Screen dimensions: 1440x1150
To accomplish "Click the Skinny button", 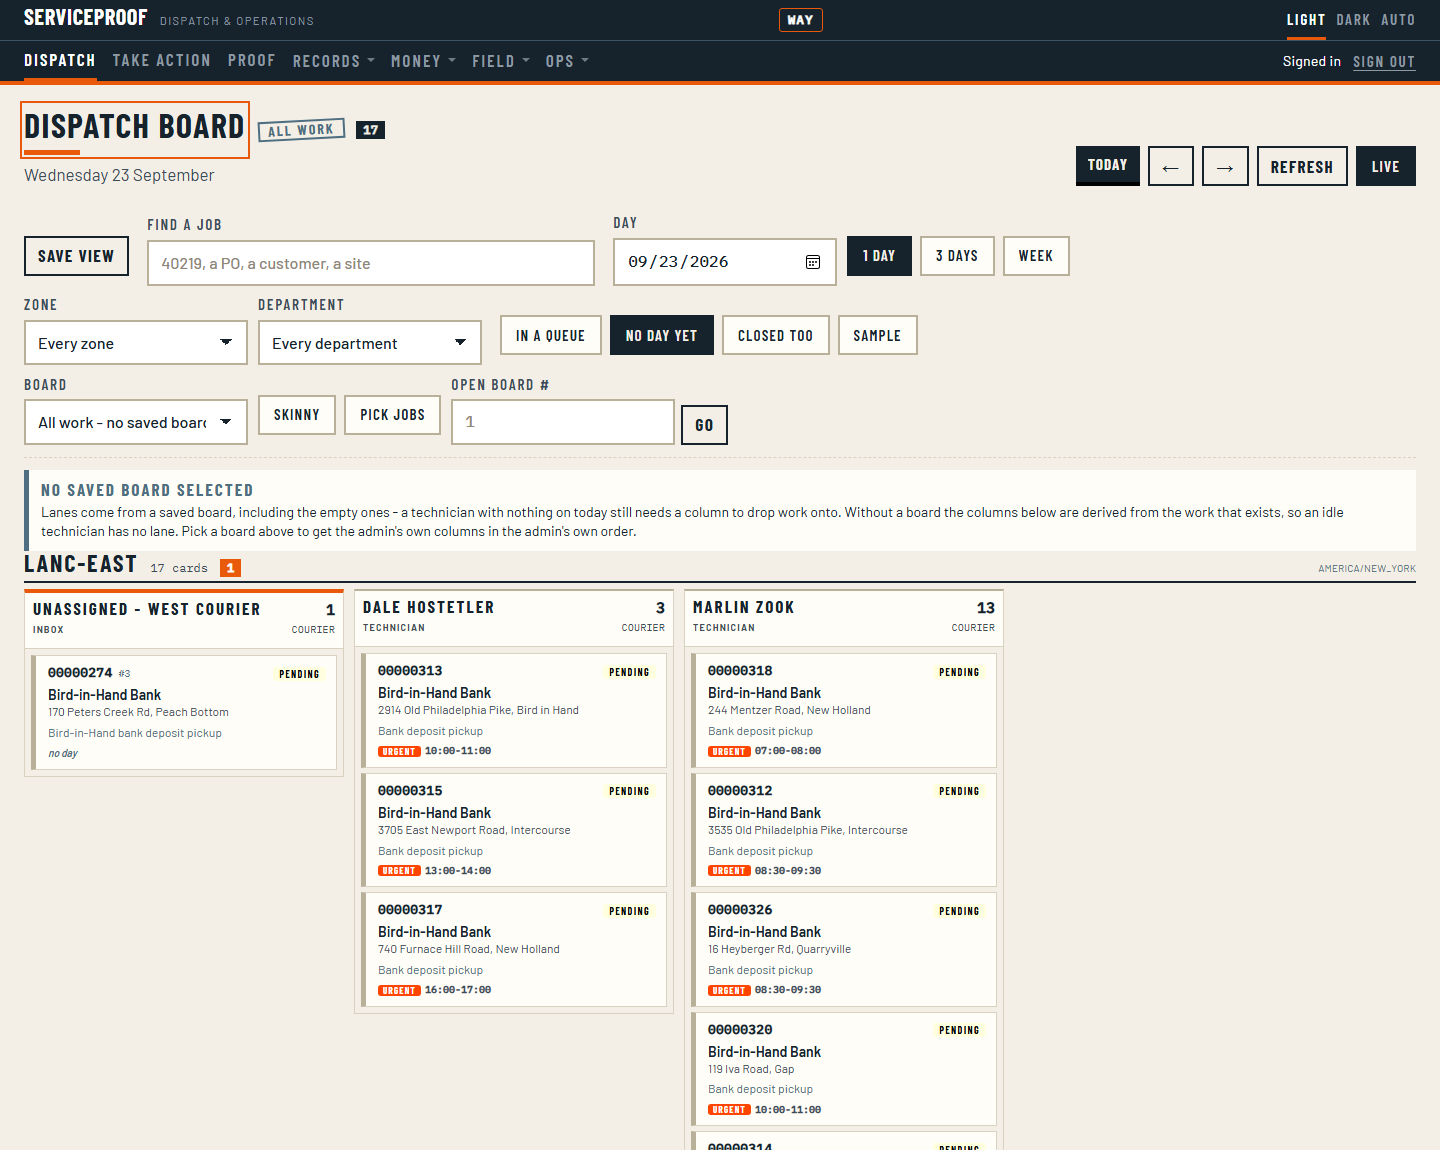I will [297, 415].
